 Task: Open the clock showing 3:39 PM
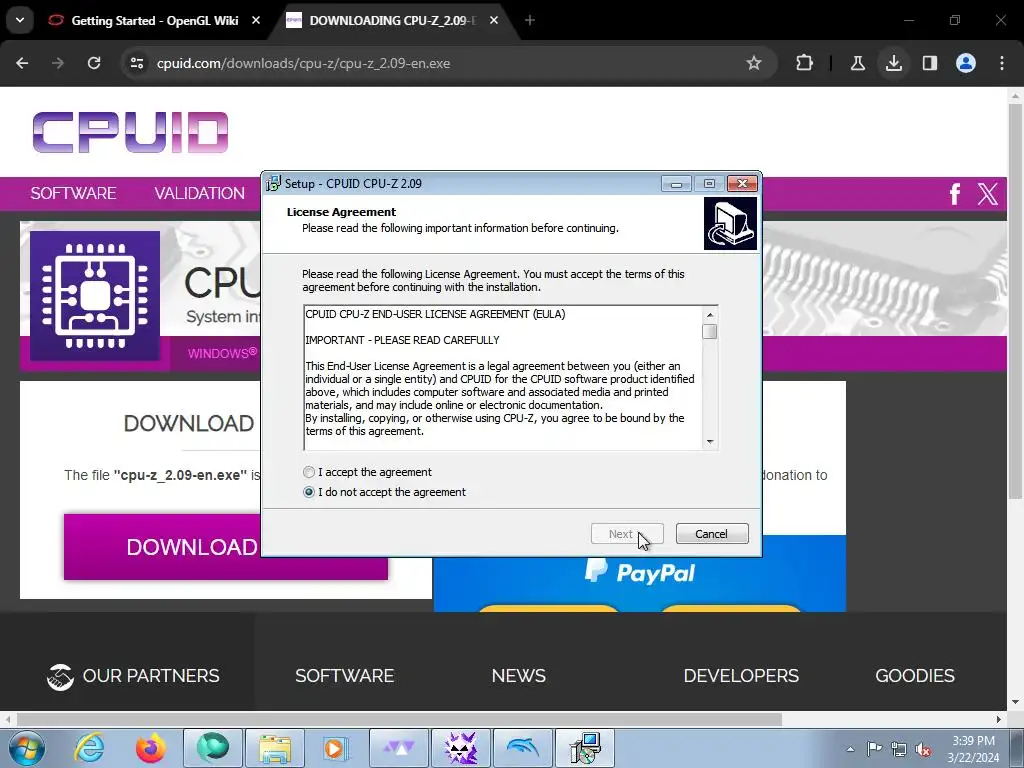pos(973,749)
